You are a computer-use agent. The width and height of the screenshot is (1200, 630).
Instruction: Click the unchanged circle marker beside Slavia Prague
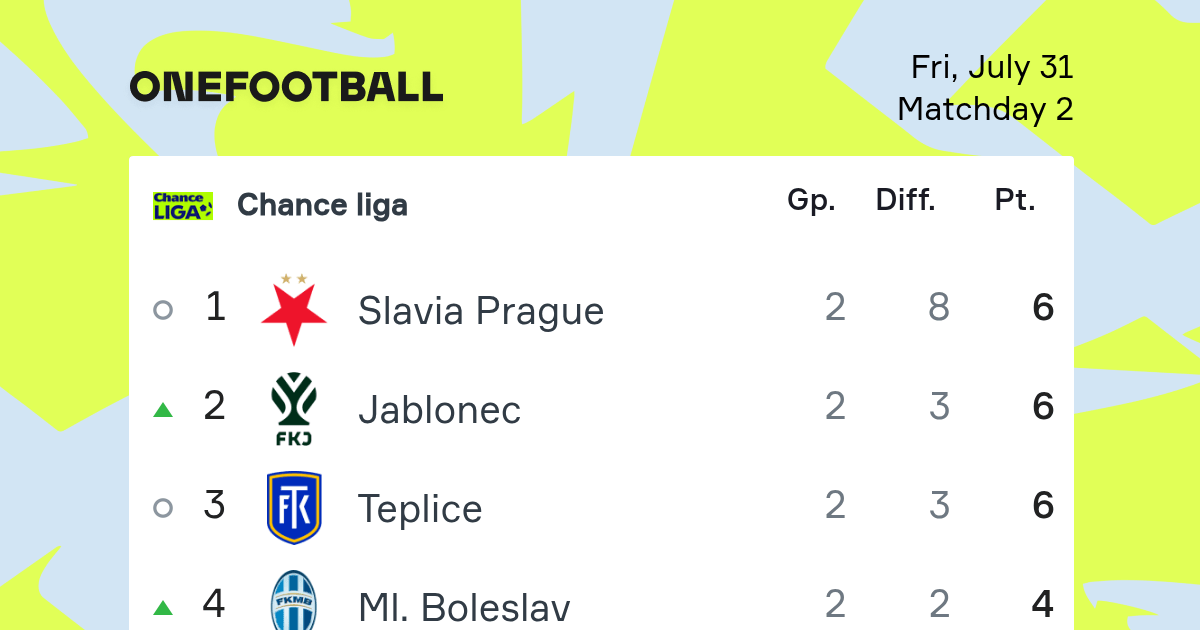point(163,310)
